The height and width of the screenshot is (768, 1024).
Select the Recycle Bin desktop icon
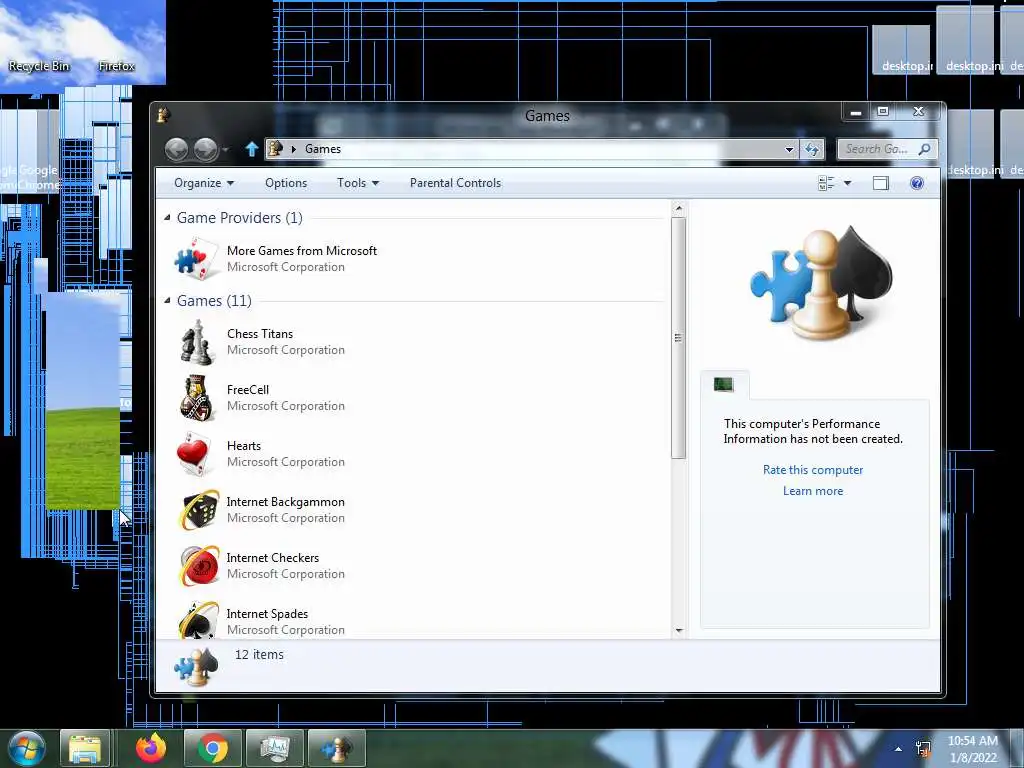tap(39, 66)
